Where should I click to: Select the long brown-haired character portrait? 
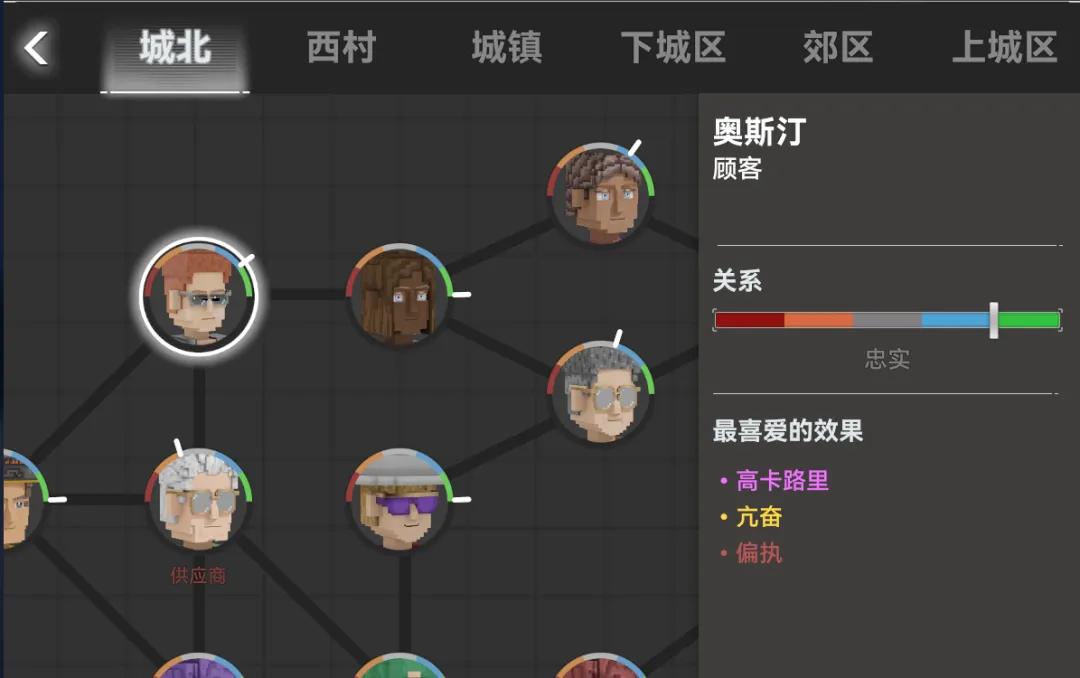click(399, 295)
